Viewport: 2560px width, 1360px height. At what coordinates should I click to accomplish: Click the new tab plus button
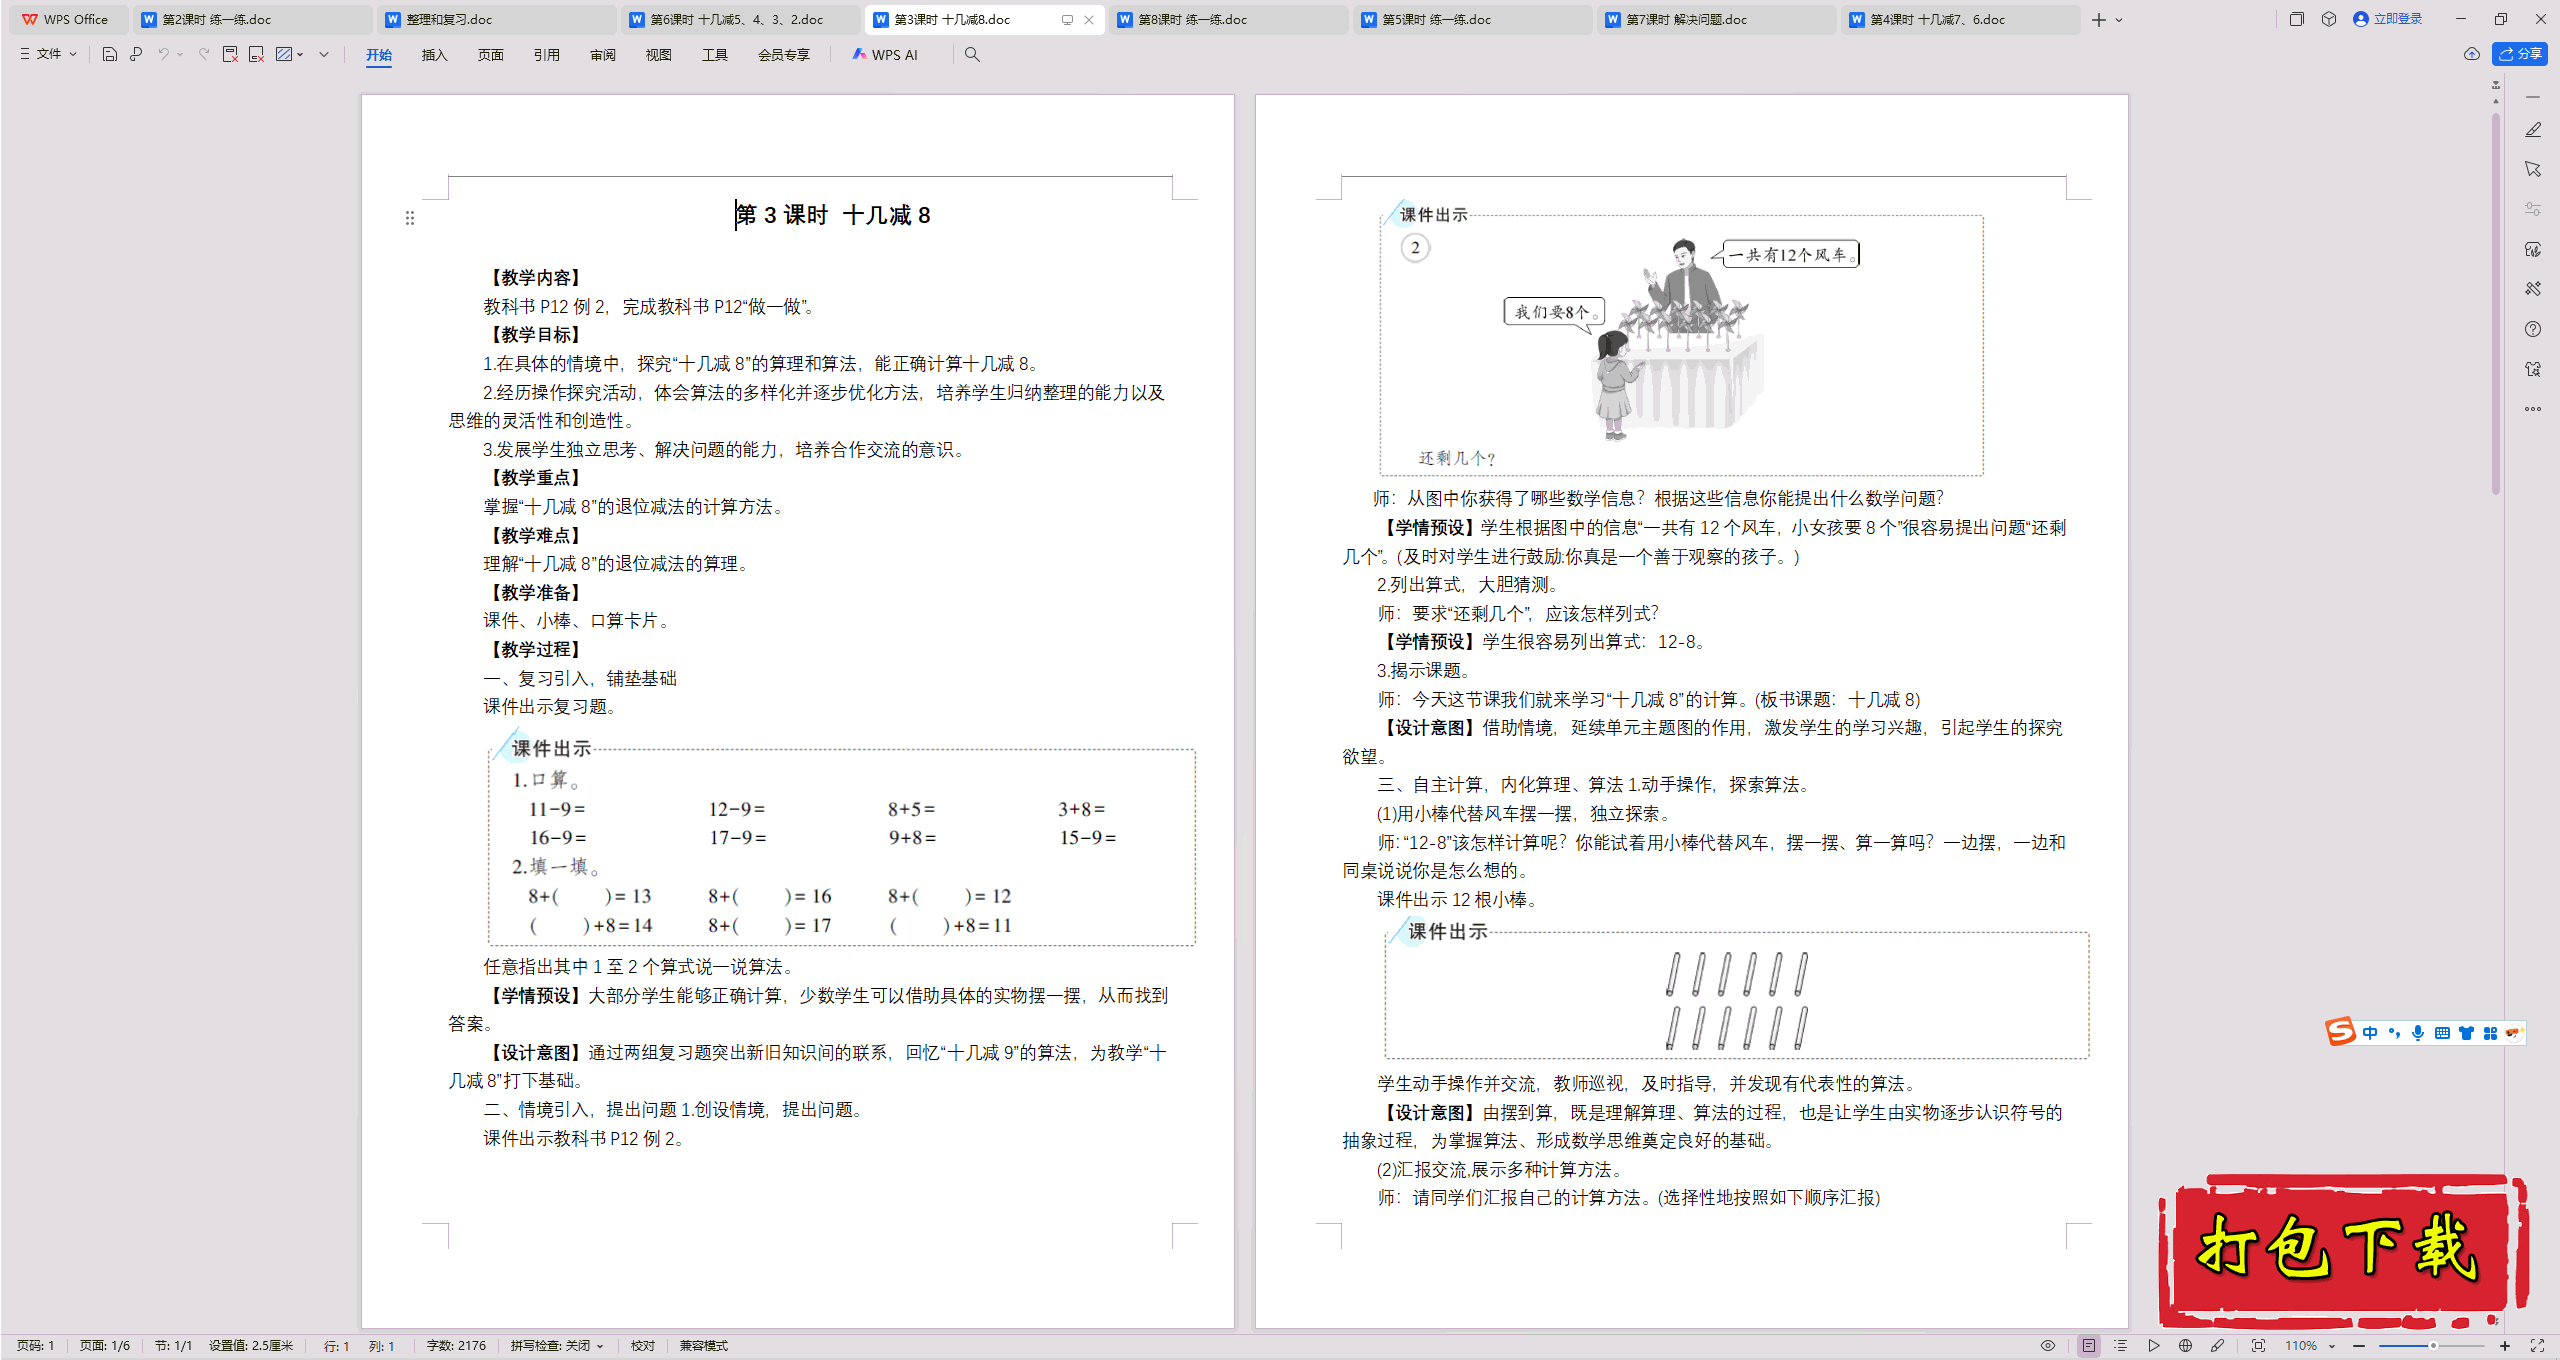coord(2098,19)
